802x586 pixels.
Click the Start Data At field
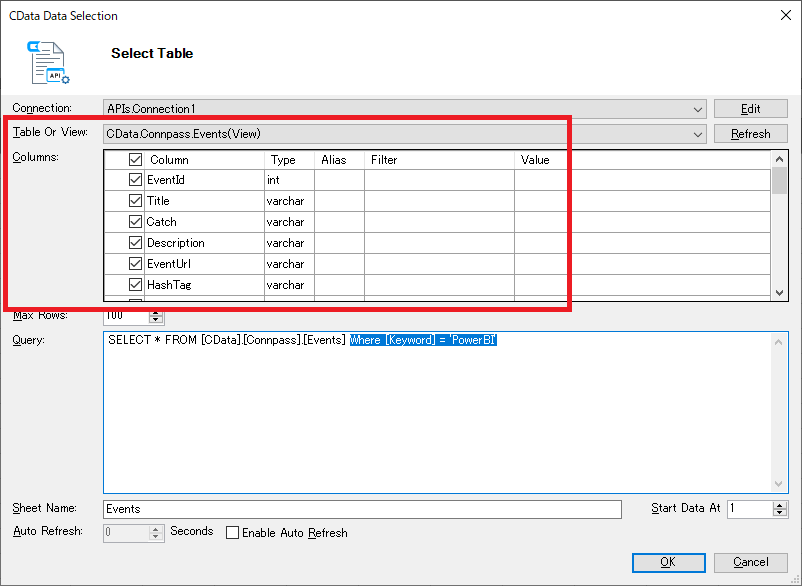coord(750,509)
